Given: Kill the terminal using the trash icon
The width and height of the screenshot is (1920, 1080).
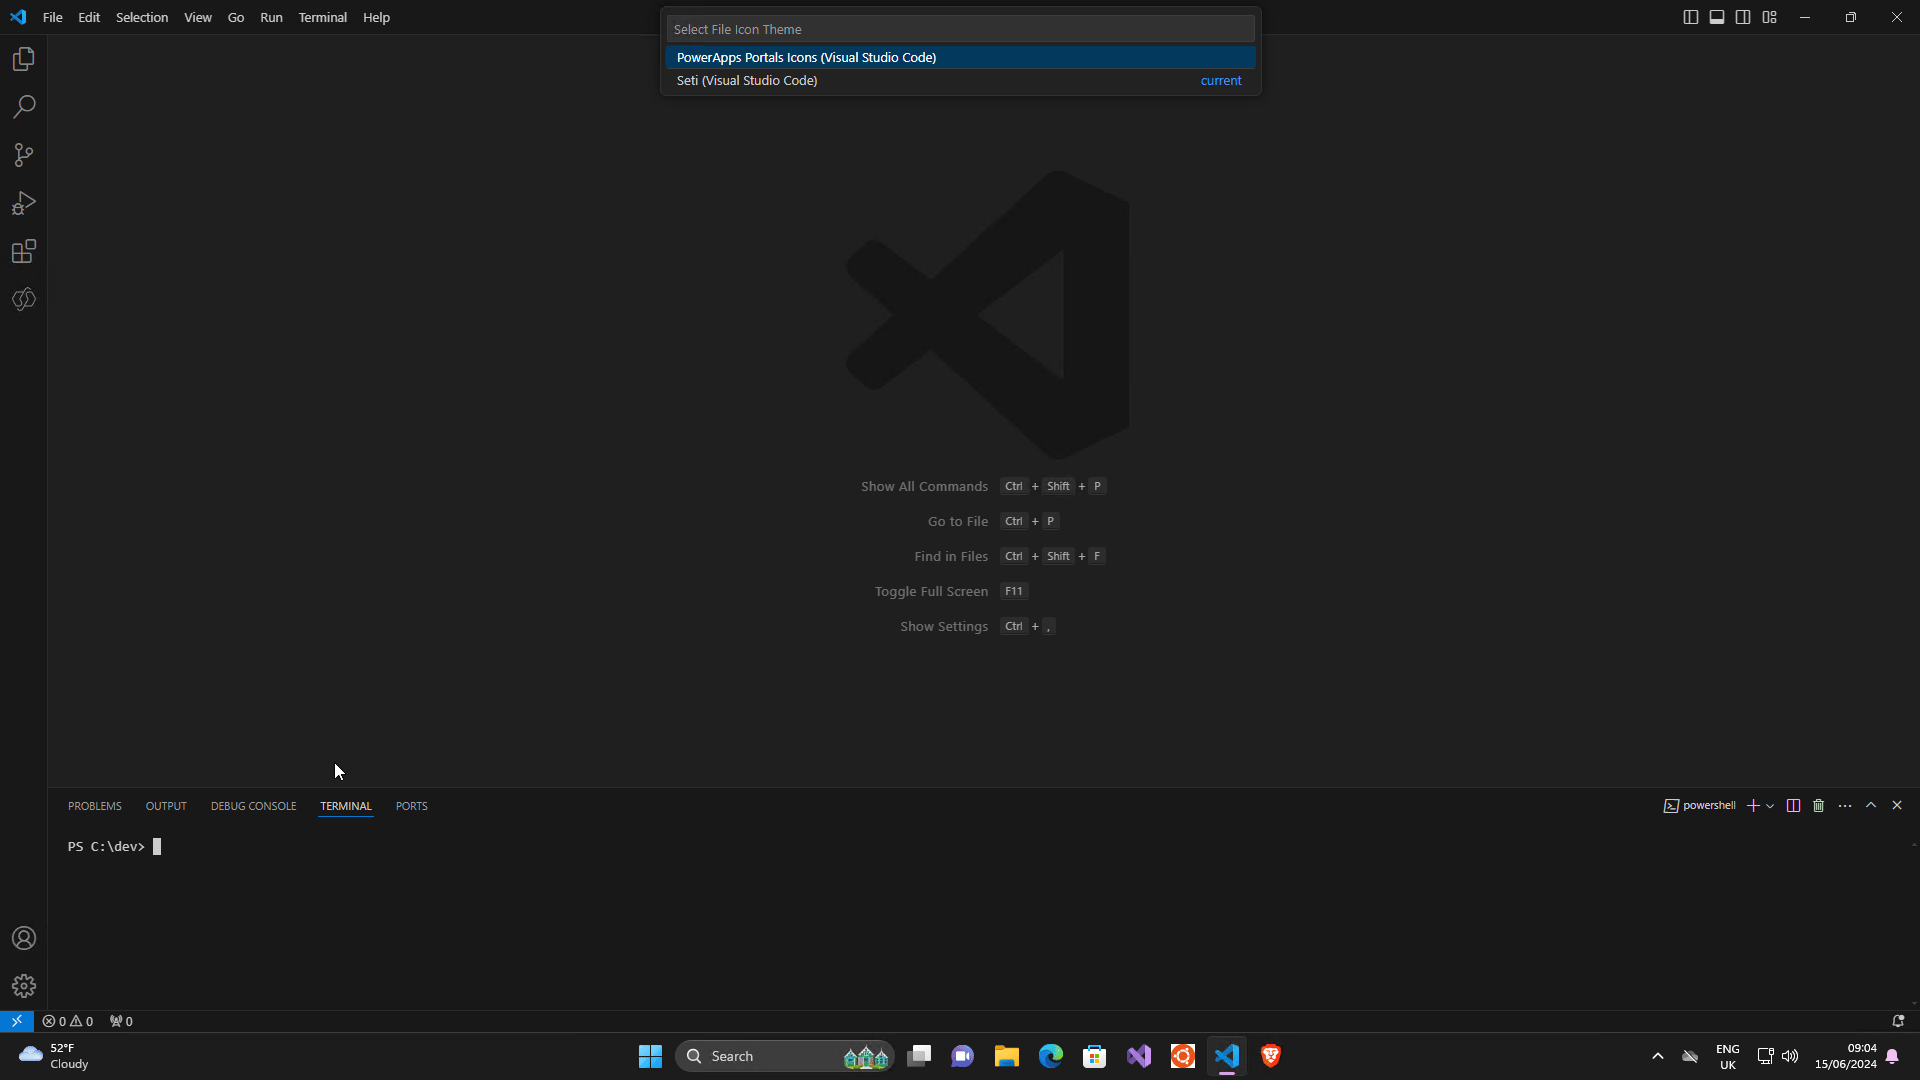Looking at the screenshot, I should pyautogui.click(x=1818, y=805).
